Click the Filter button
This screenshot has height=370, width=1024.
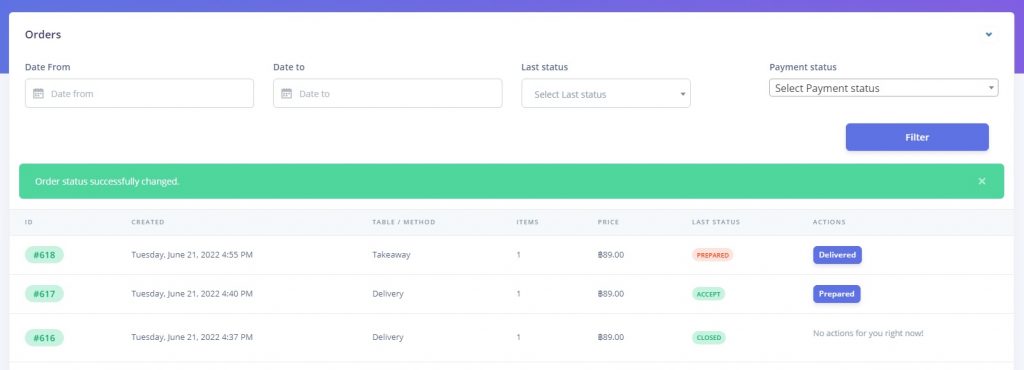pos(917,137)
